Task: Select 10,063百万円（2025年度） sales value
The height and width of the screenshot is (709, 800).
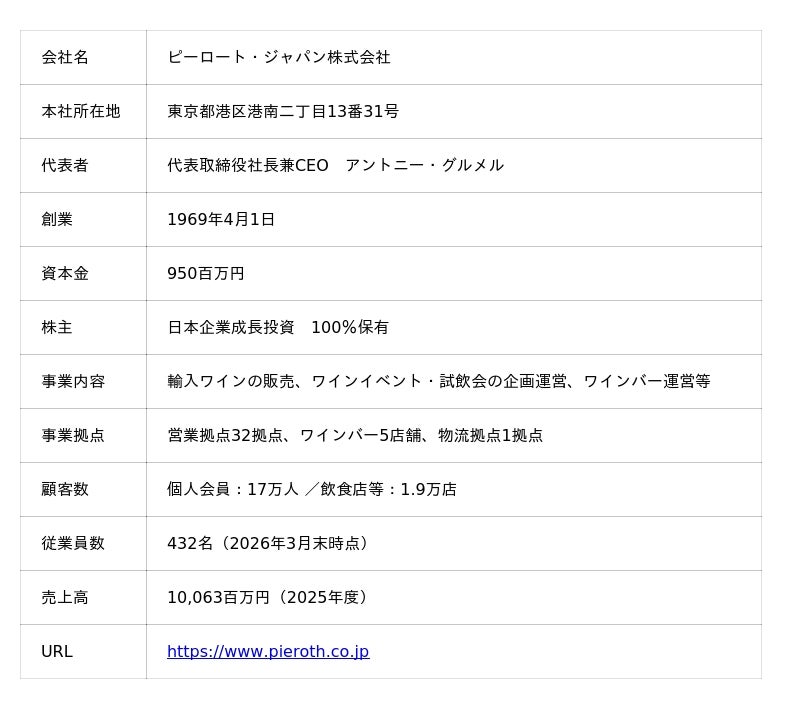Action: pyautogui.click(x=269, y=598)
